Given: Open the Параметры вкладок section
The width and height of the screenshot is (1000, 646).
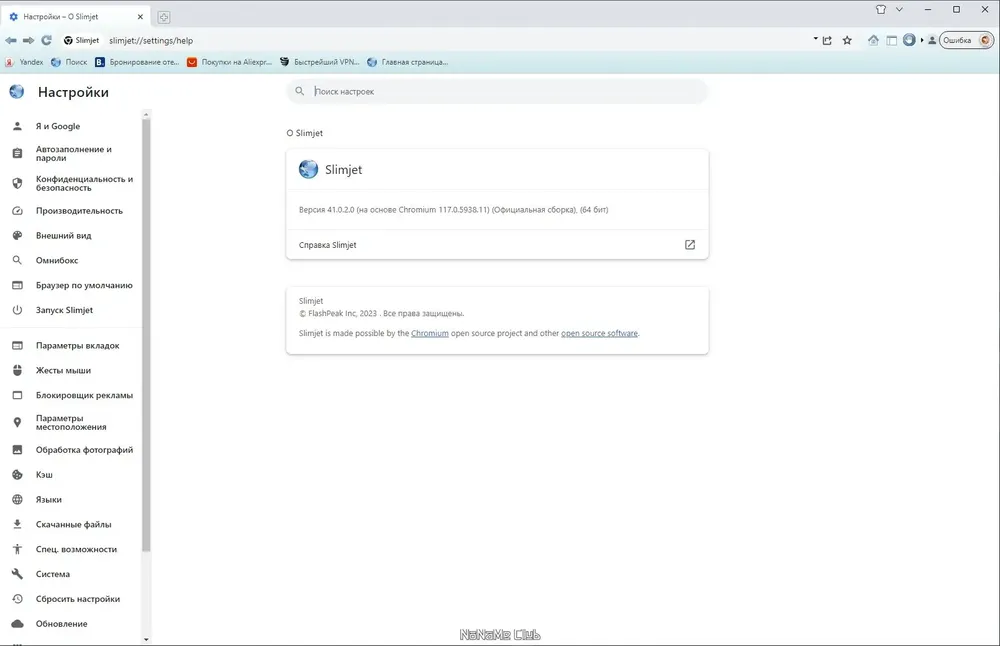Looking at the screenshot, I should [x=71, y=346].
